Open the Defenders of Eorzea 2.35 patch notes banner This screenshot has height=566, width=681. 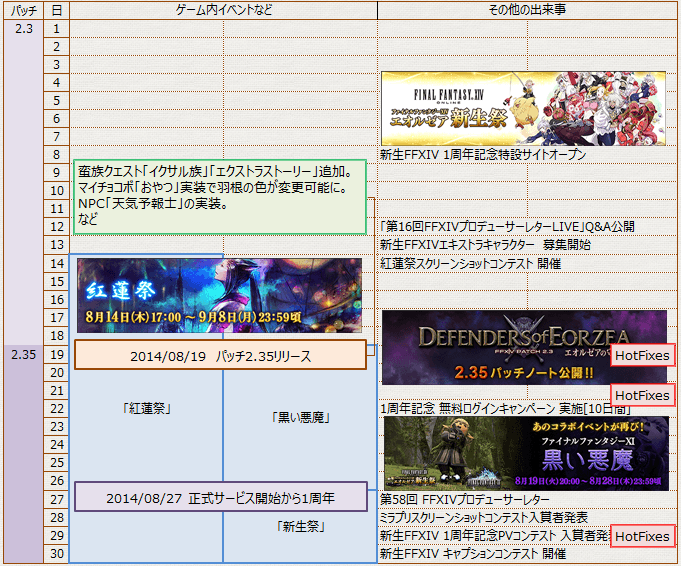point(524,348)
